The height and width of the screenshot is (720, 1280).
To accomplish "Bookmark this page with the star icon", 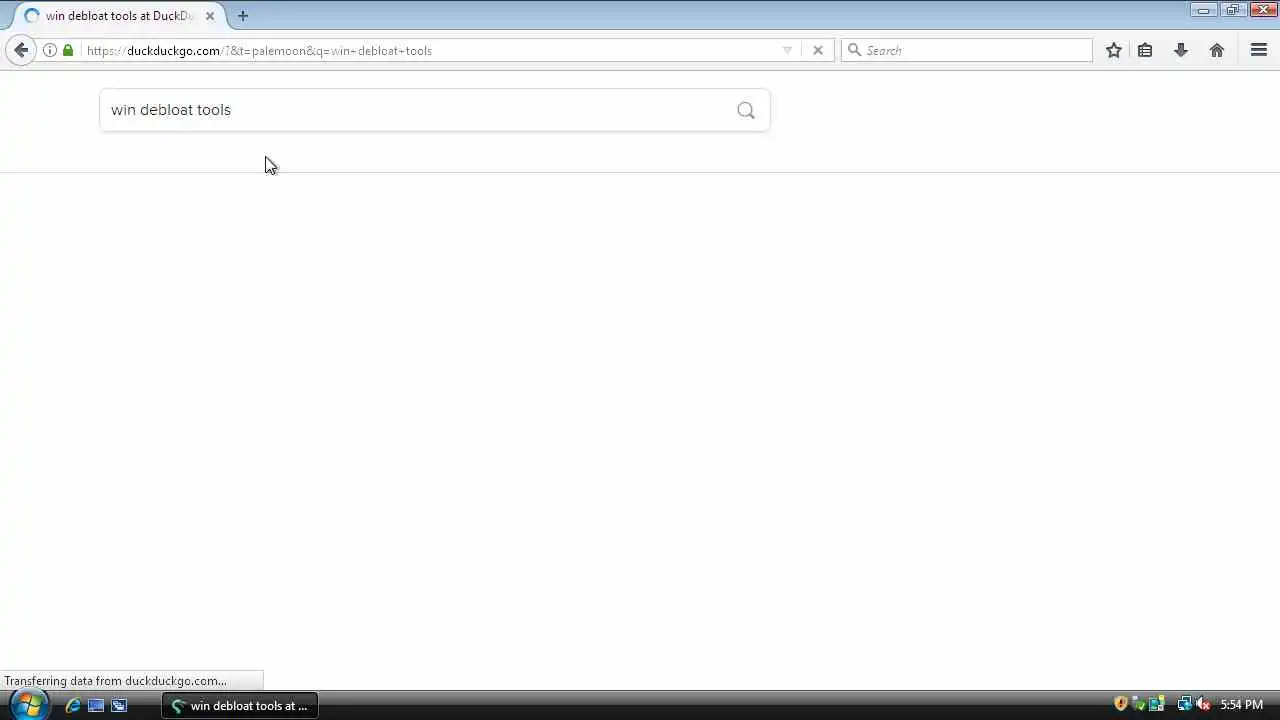I will (1114, 50).
